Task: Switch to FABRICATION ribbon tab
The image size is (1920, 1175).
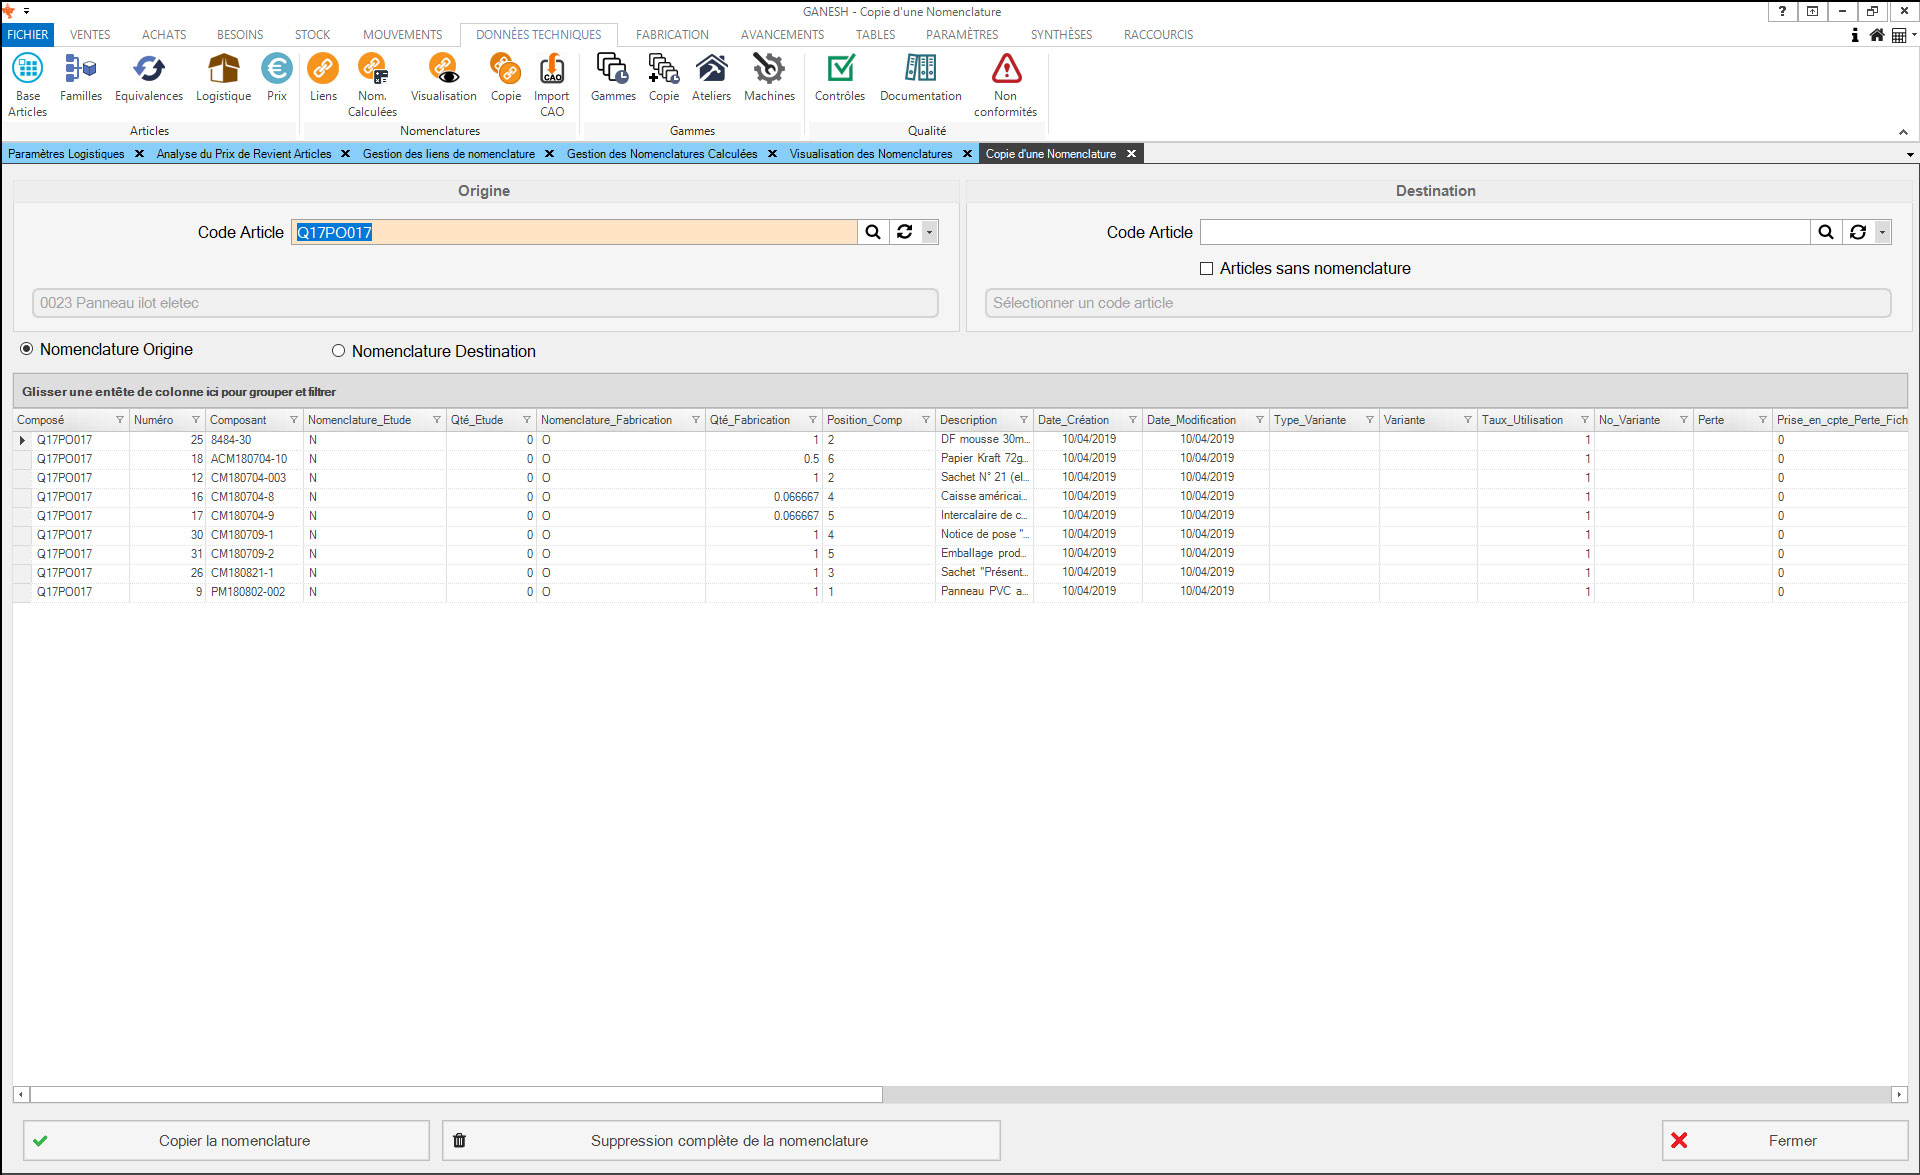Action: point(671,34)
